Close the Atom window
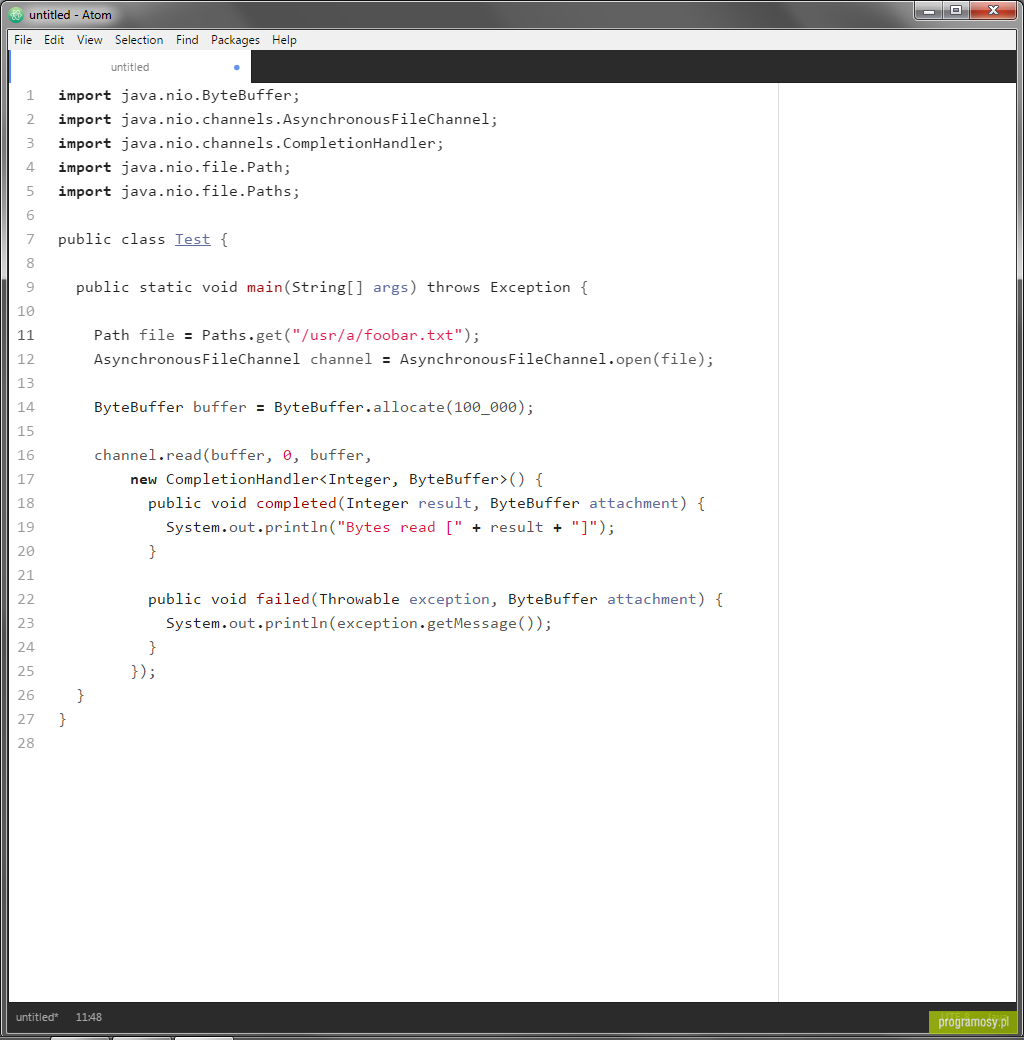Image resolution: width=1024 pixels, height=1040 pixels. tap(993, 11)
